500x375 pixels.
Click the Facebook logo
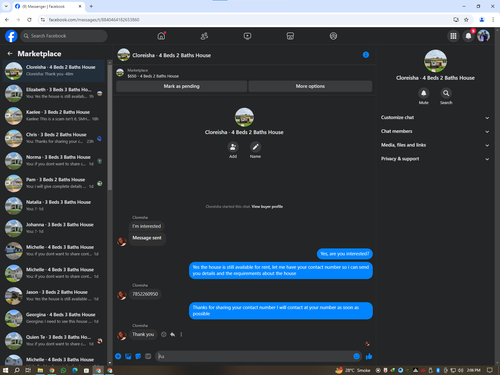pos(11,36)
